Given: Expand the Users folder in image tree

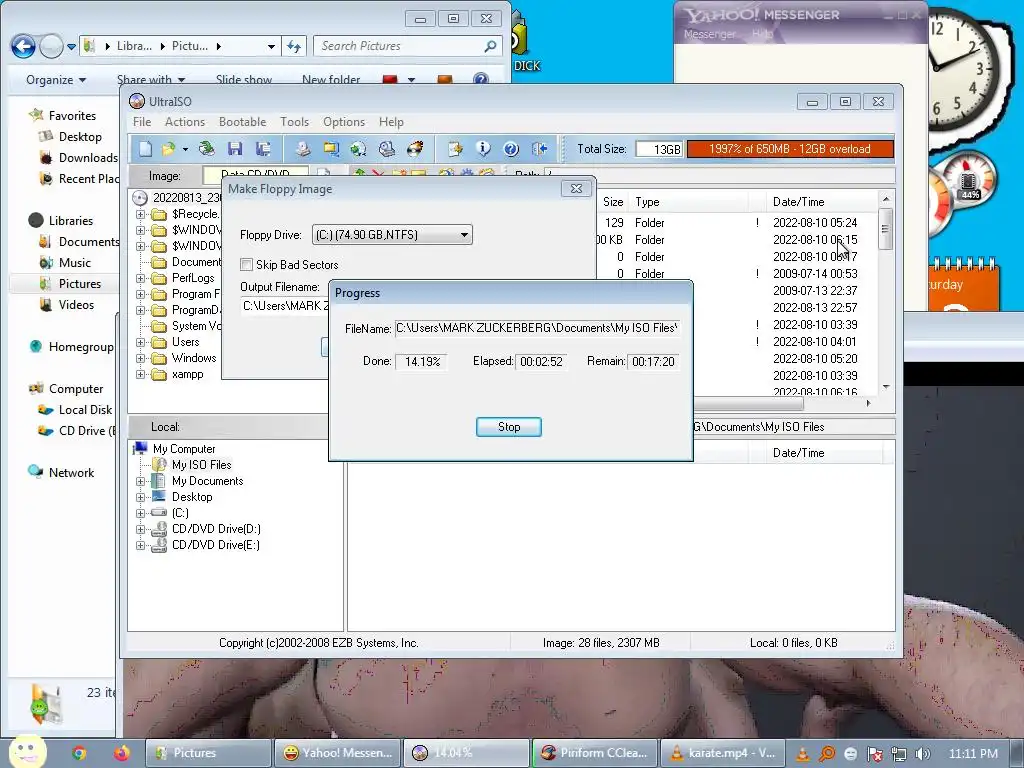Looking at the screenshot, I should tap(140, 342).
